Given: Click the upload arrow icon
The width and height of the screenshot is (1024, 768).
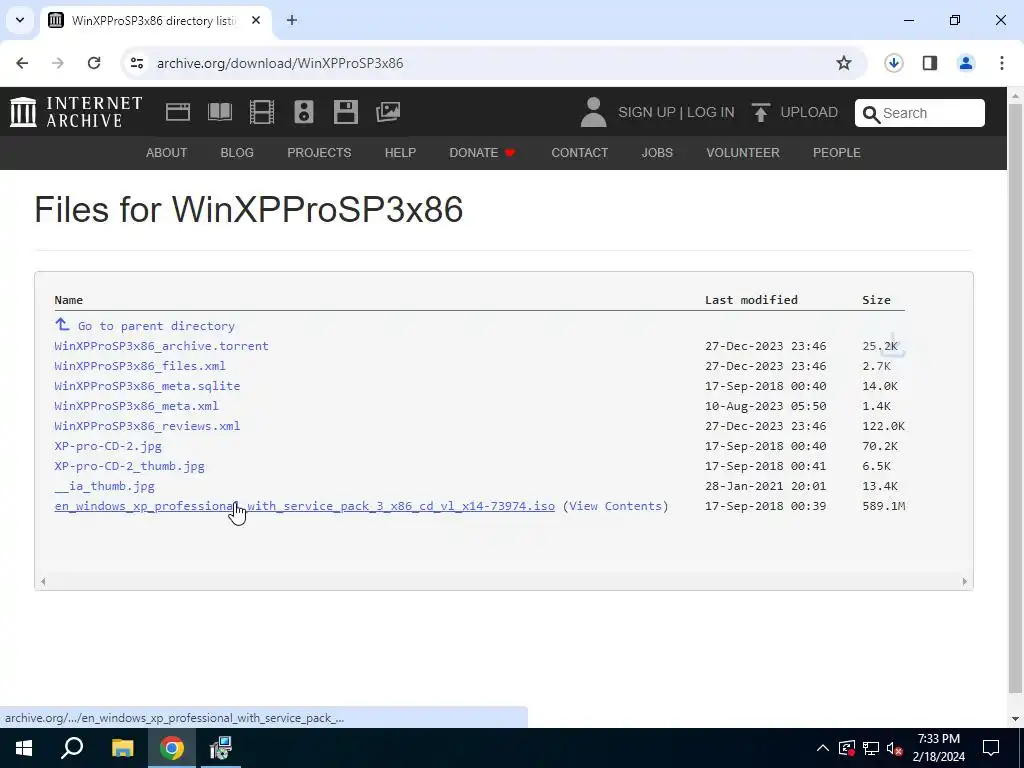Looking at the screenshot, I should point(760,112).
